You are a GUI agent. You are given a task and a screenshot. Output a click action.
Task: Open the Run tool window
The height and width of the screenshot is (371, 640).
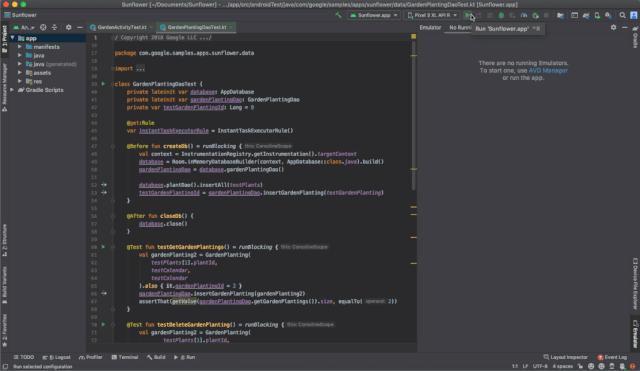point(185,357)
